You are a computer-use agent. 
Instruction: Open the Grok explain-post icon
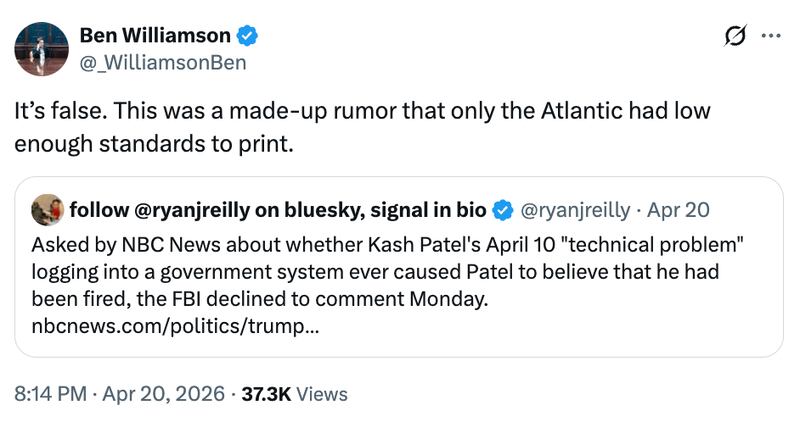[735, 37]
